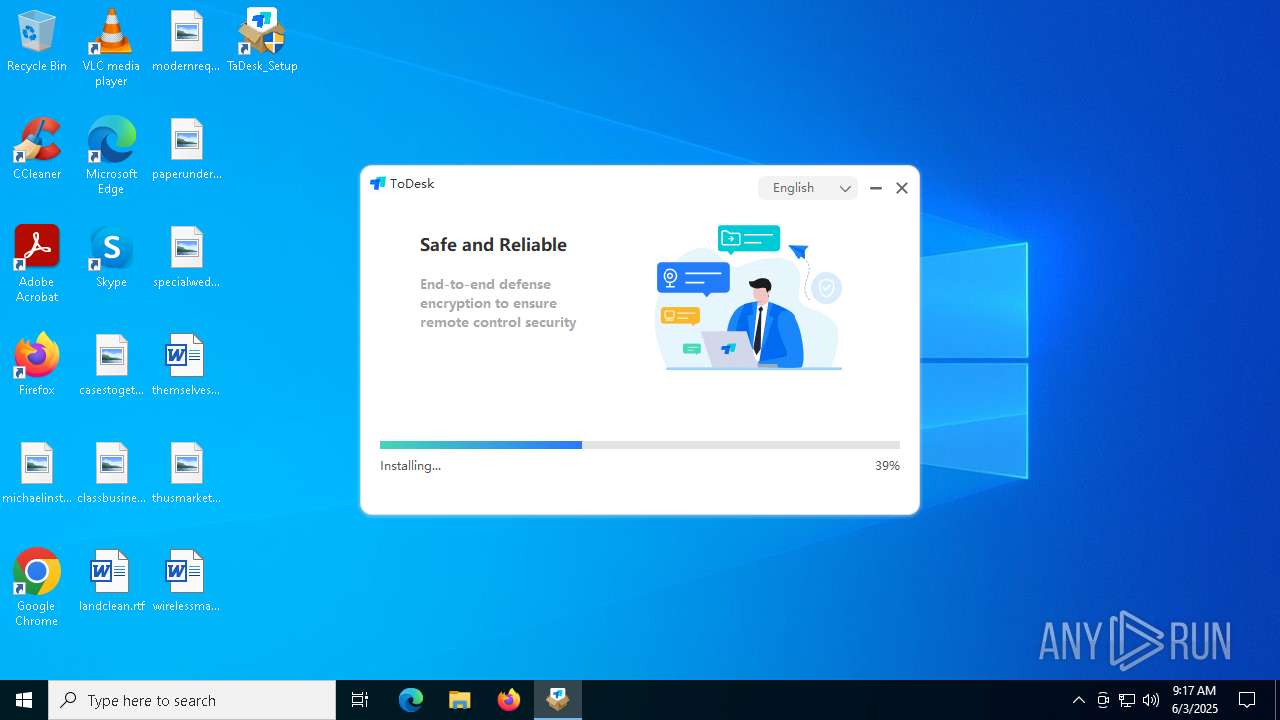Select the michaelinst image file icon
Screen dimensions: 1280x720
tap(37, 474)
